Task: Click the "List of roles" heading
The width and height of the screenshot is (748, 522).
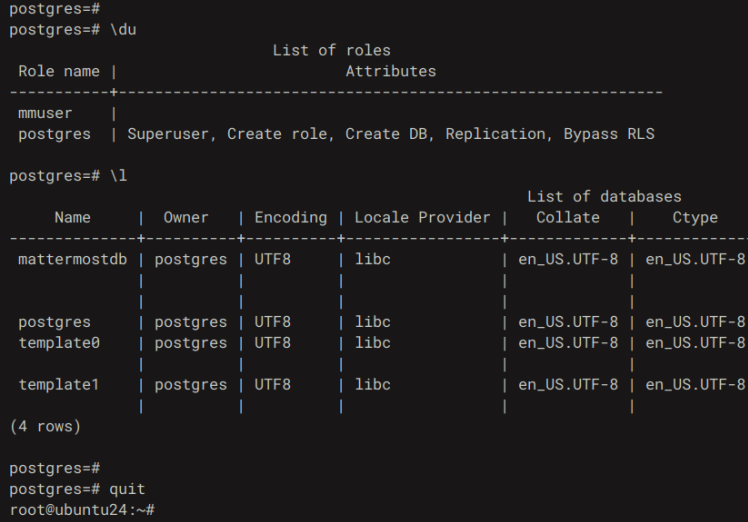Action: [332, 51]
